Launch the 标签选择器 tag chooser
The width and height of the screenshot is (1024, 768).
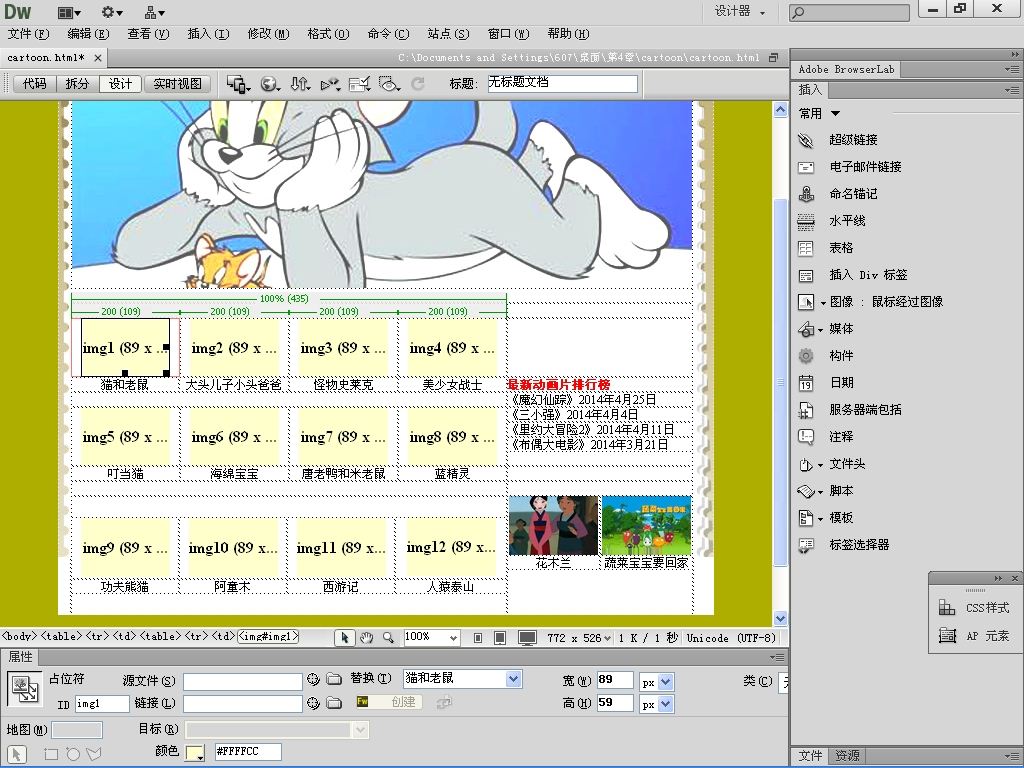tap(806, 545)
